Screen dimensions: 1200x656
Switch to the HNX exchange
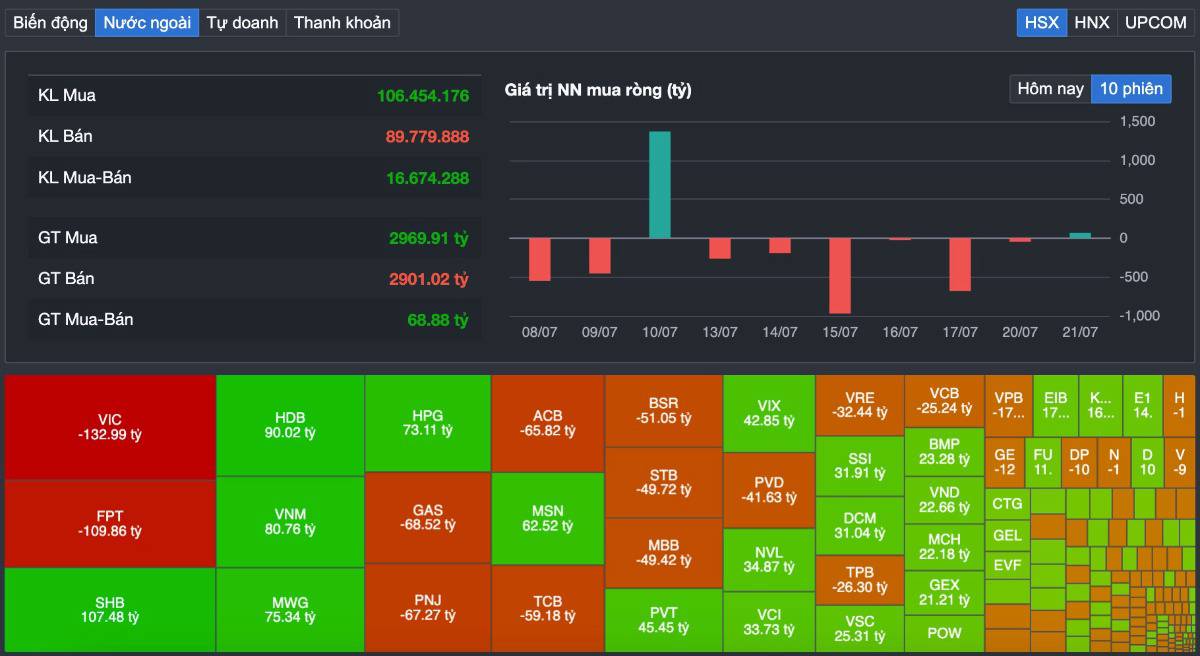pyautogui.click(x=1091, y=22)
